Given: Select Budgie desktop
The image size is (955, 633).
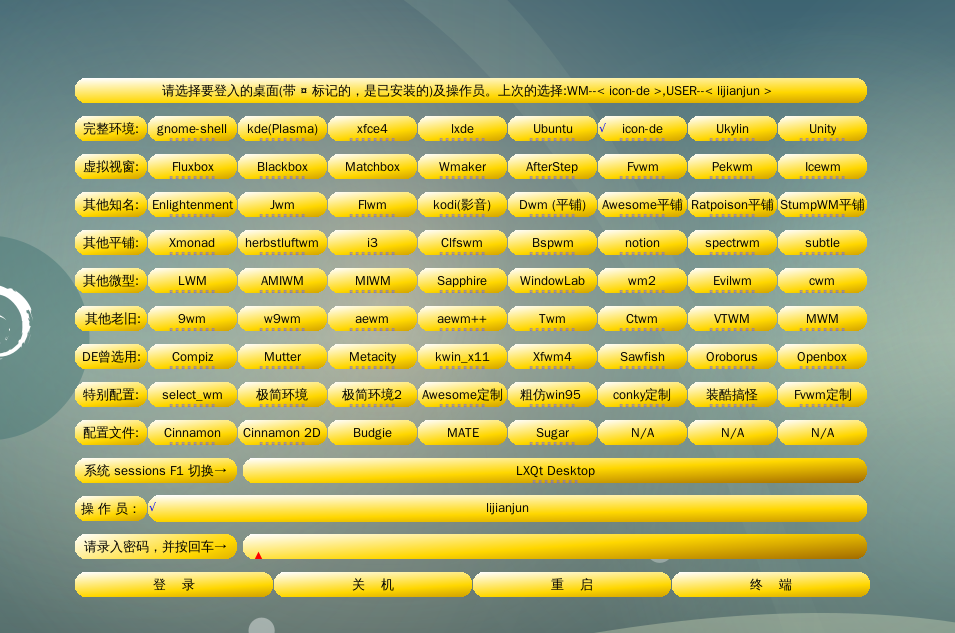Looking at the screenshot, I should [372, 433].
